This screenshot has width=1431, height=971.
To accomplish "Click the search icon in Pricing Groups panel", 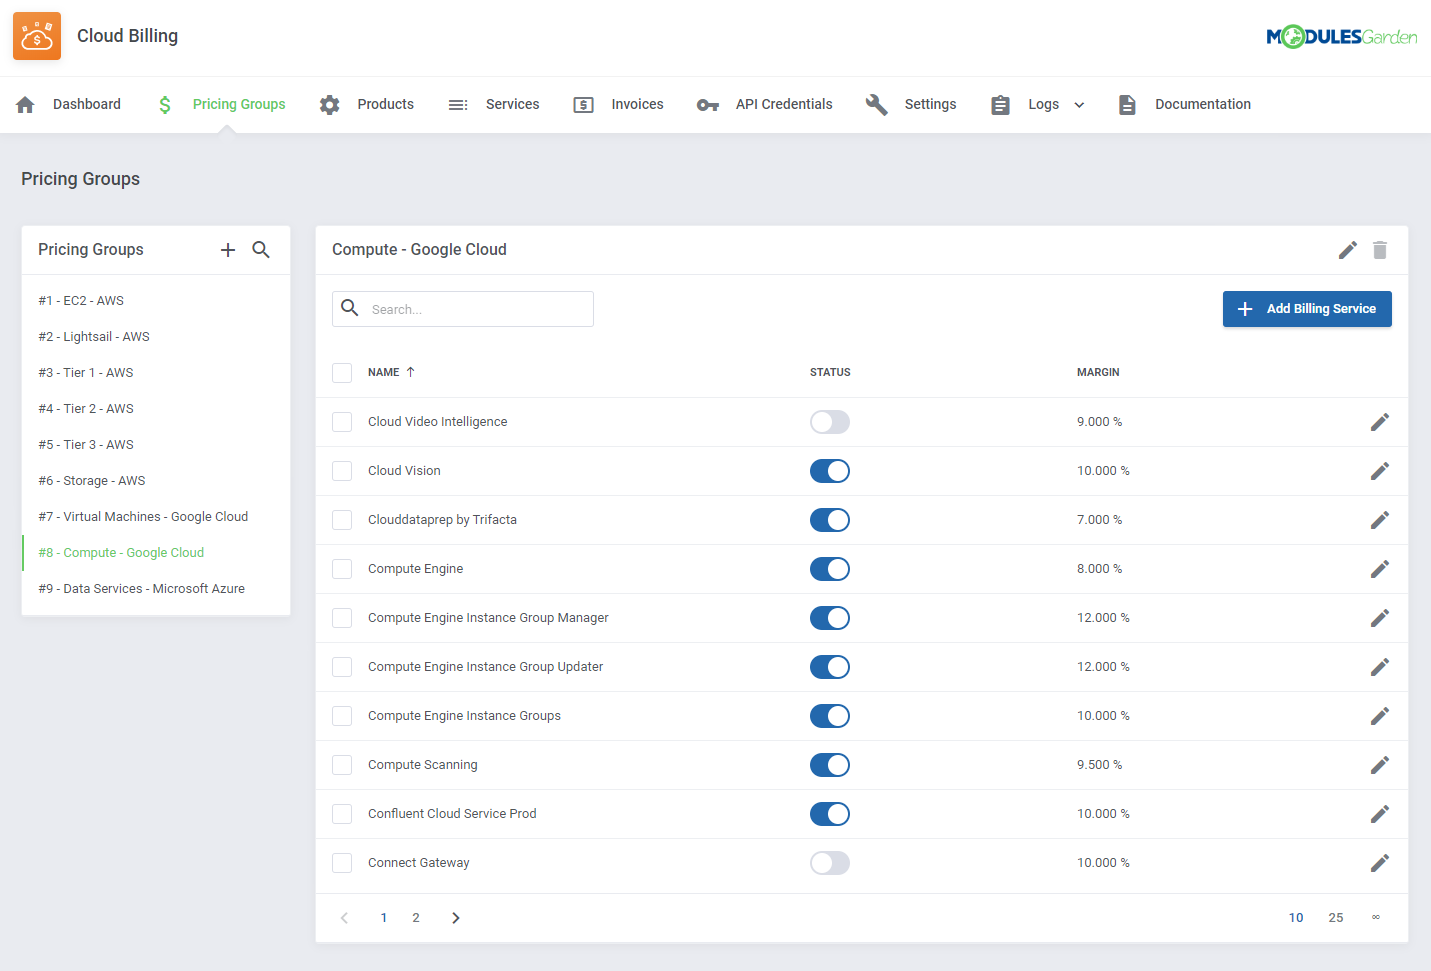I will (x=261, y=250).
